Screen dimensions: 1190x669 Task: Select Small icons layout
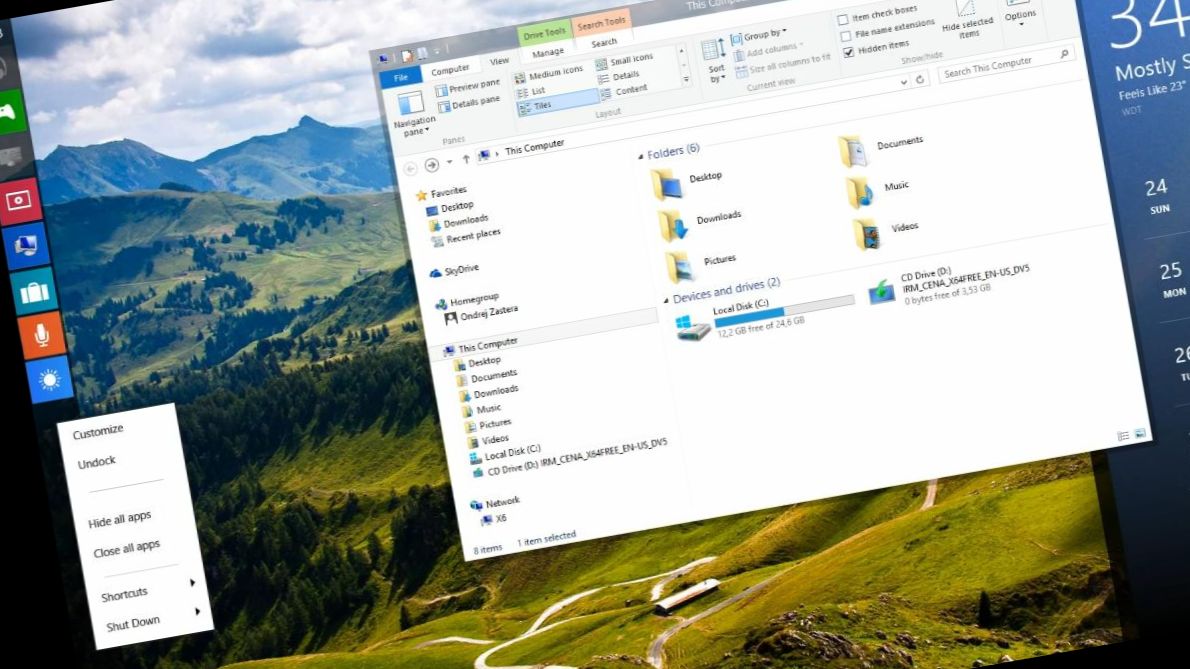click(x=624, y=61)
